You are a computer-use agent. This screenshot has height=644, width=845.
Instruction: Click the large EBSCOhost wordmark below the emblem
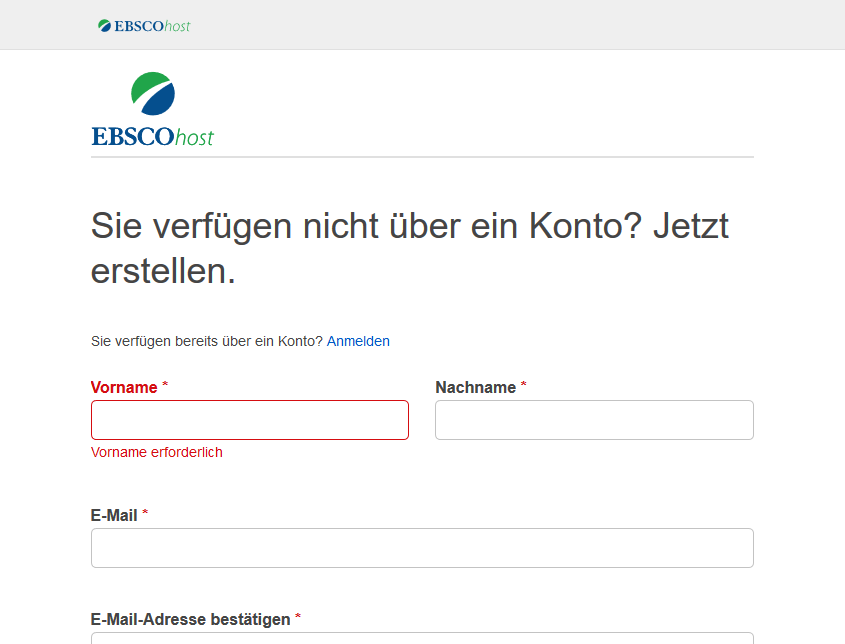[x=152, y=137]
